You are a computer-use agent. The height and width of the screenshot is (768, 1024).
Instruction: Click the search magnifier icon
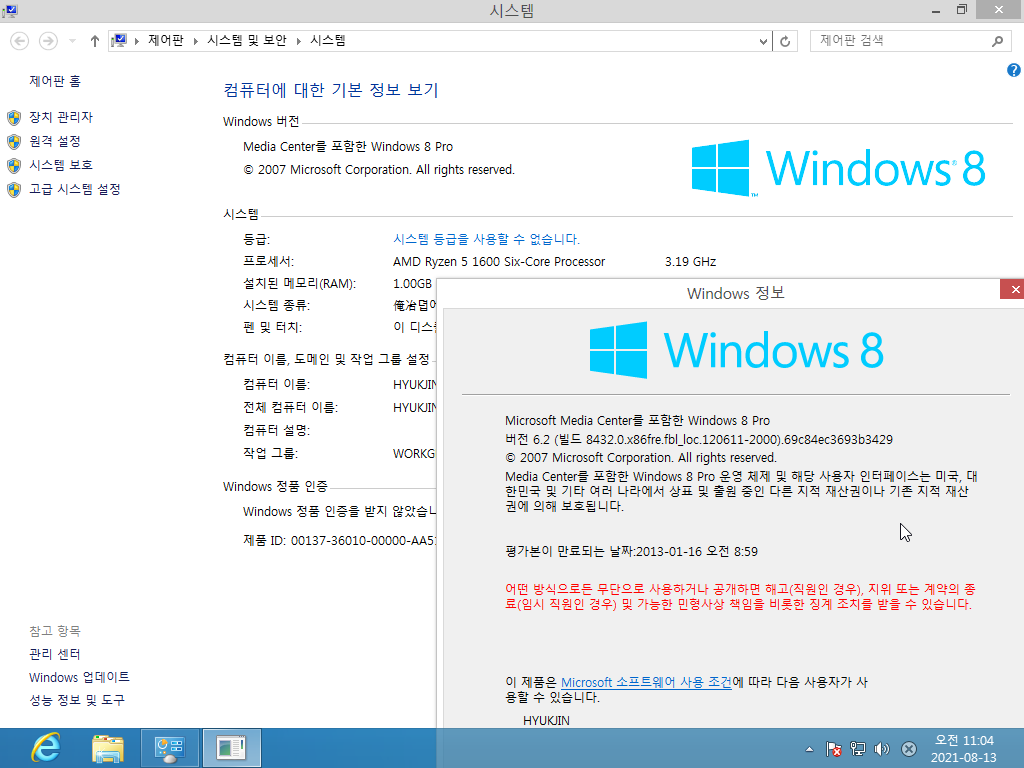pyautogui.click(x=997, y=41)
